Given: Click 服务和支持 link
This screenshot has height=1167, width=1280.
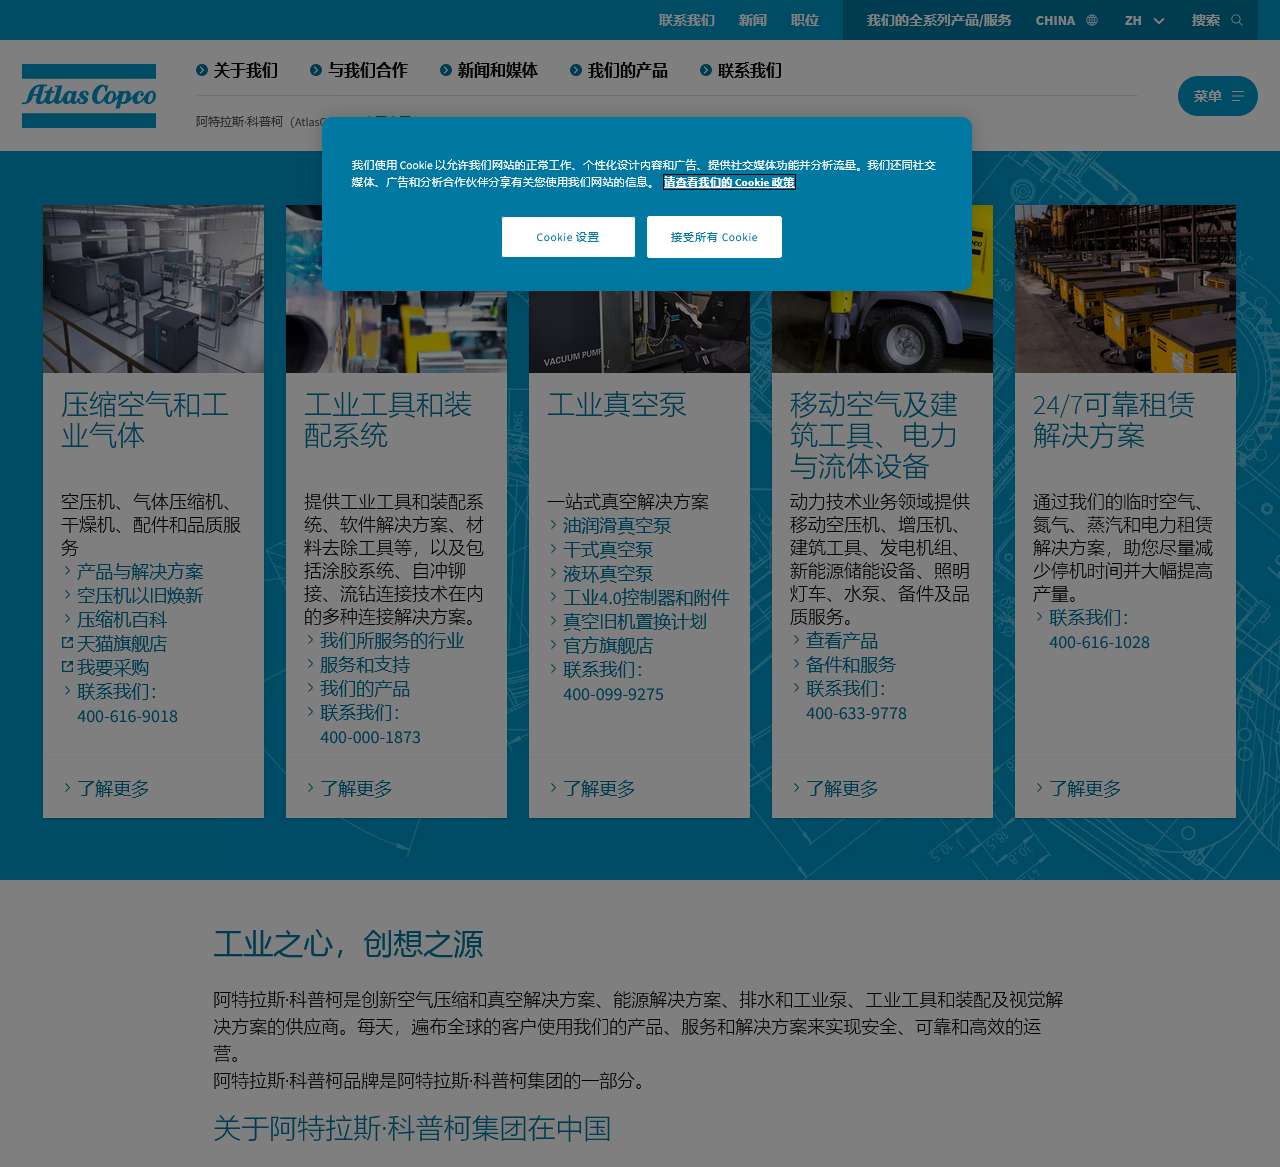Looking at the screenshot, I should [365, 665].
